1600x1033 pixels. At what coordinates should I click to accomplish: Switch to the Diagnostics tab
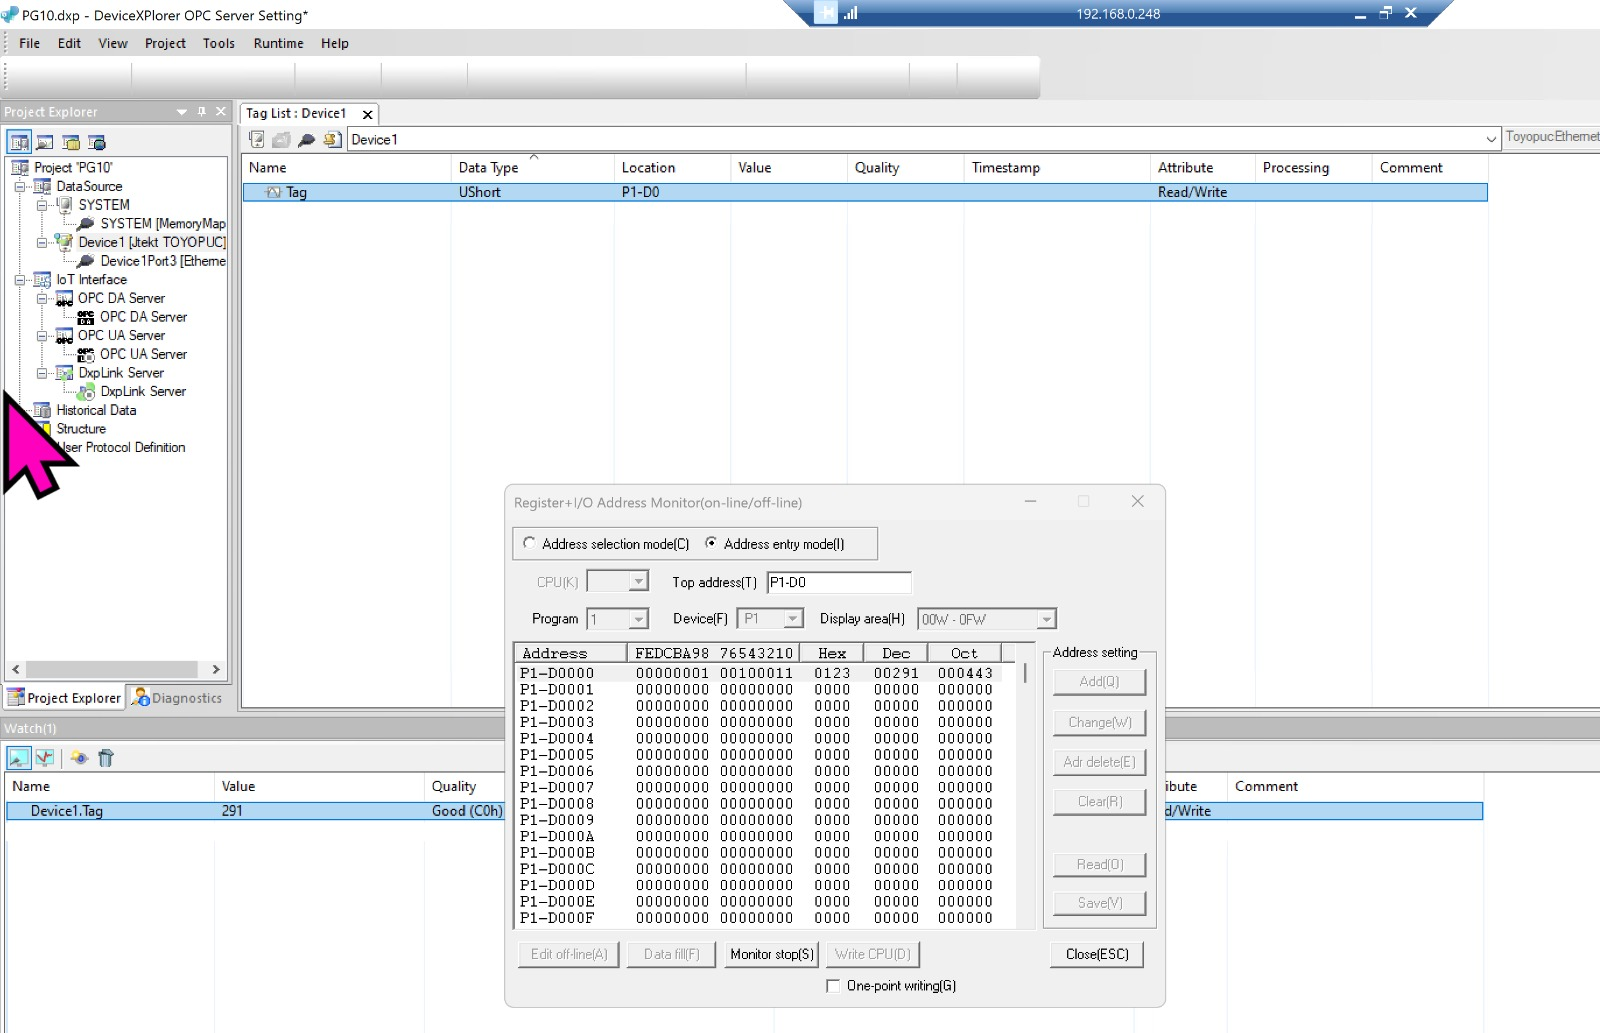point(177,698)
